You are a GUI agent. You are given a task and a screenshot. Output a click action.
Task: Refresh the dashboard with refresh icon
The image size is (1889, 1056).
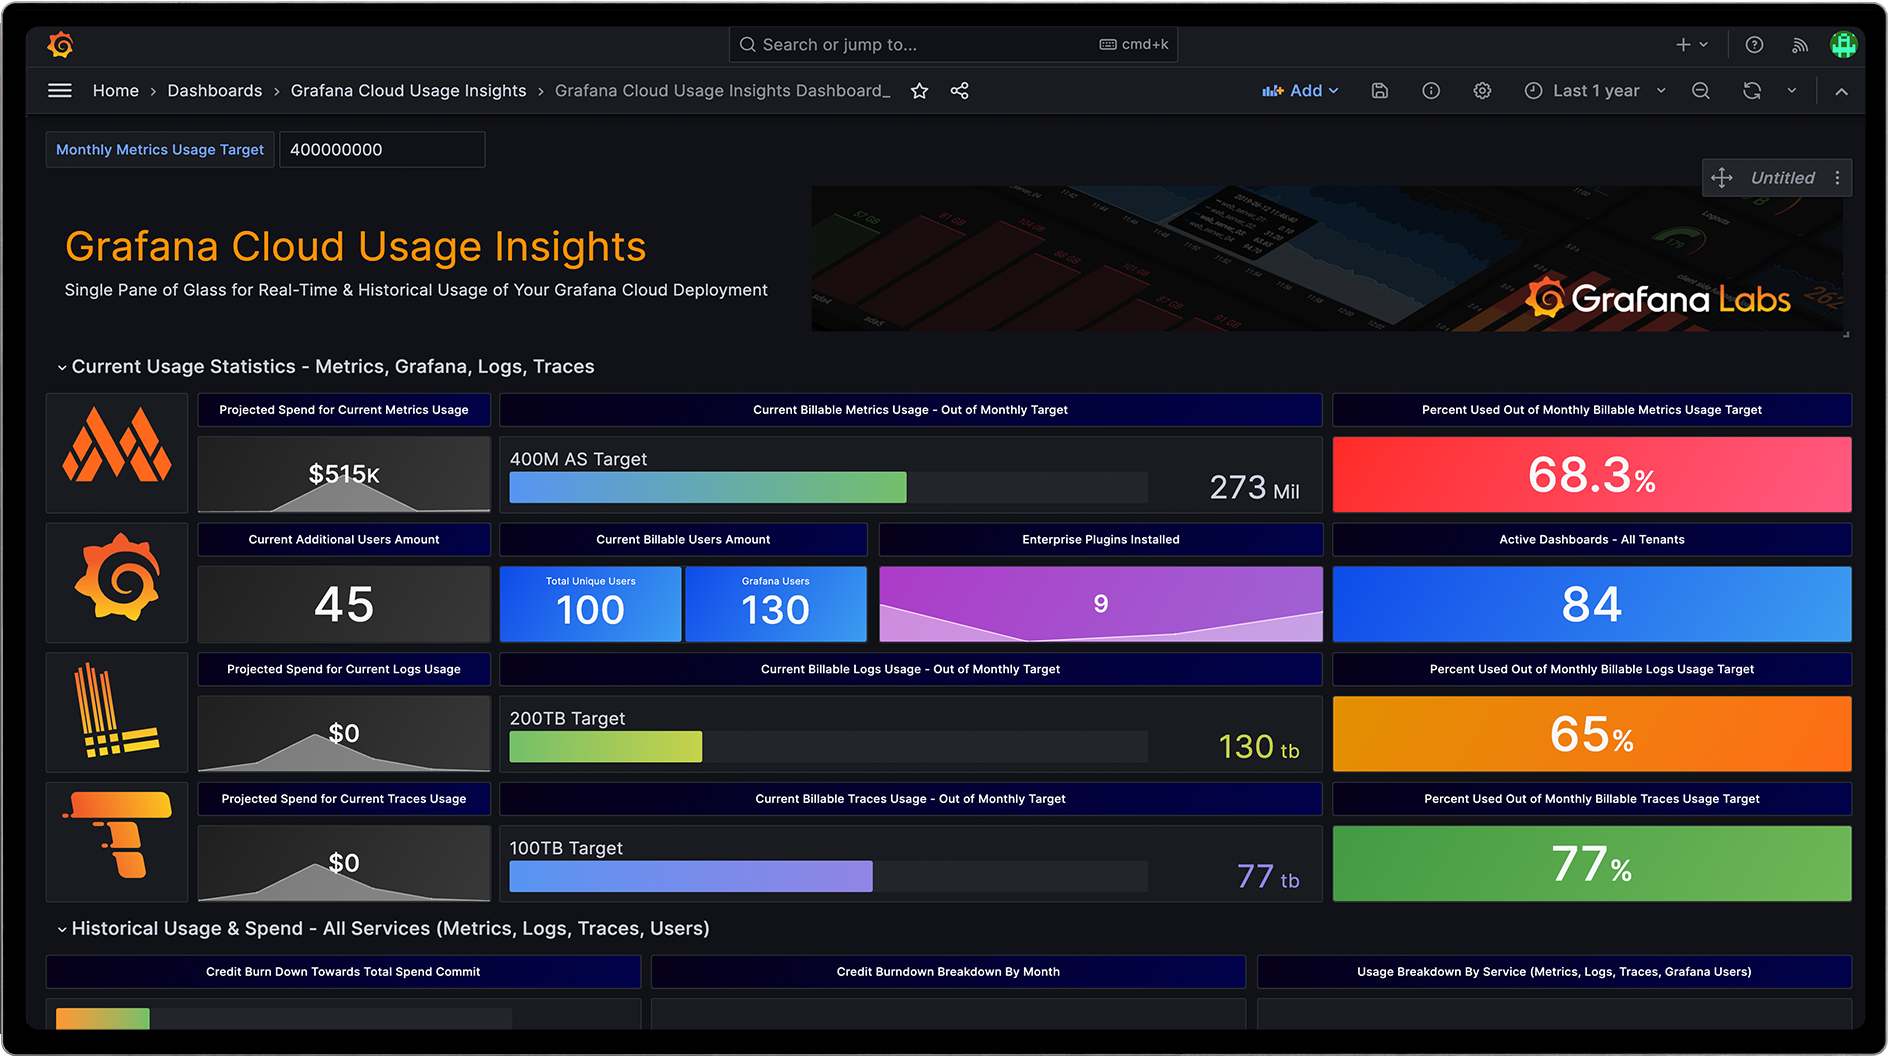1752,90
